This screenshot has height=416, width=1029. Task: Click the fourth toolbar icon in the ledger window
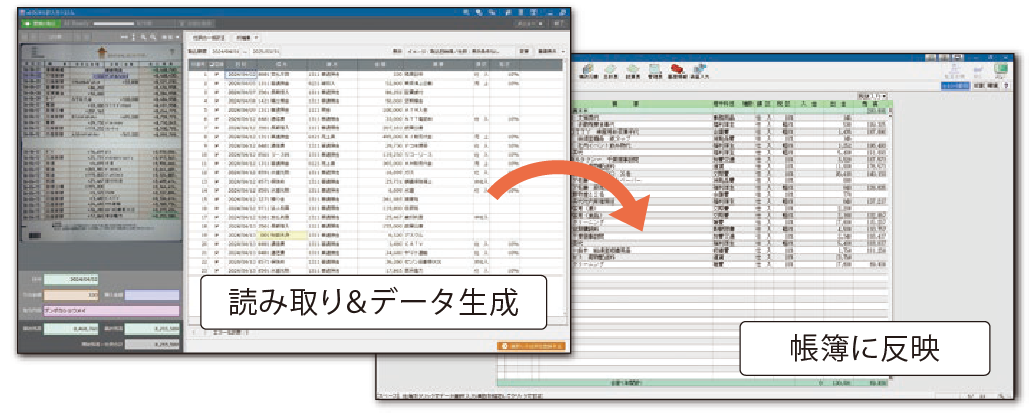pos(654,72)
